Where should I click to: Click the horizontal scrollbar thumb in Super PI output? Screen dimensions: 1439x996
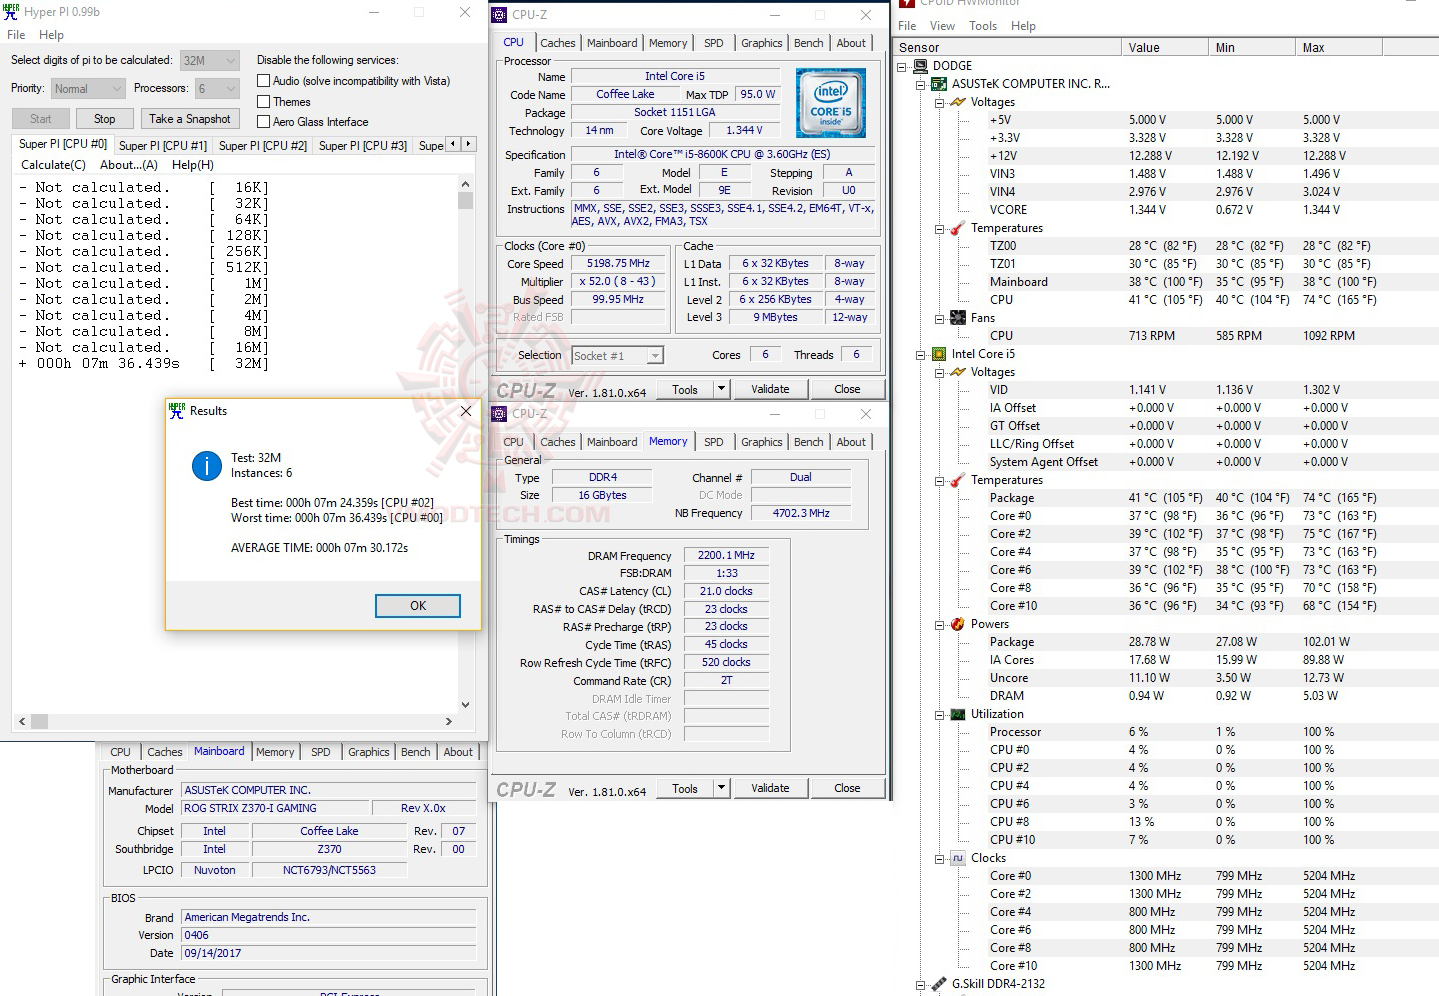(40, 721)
